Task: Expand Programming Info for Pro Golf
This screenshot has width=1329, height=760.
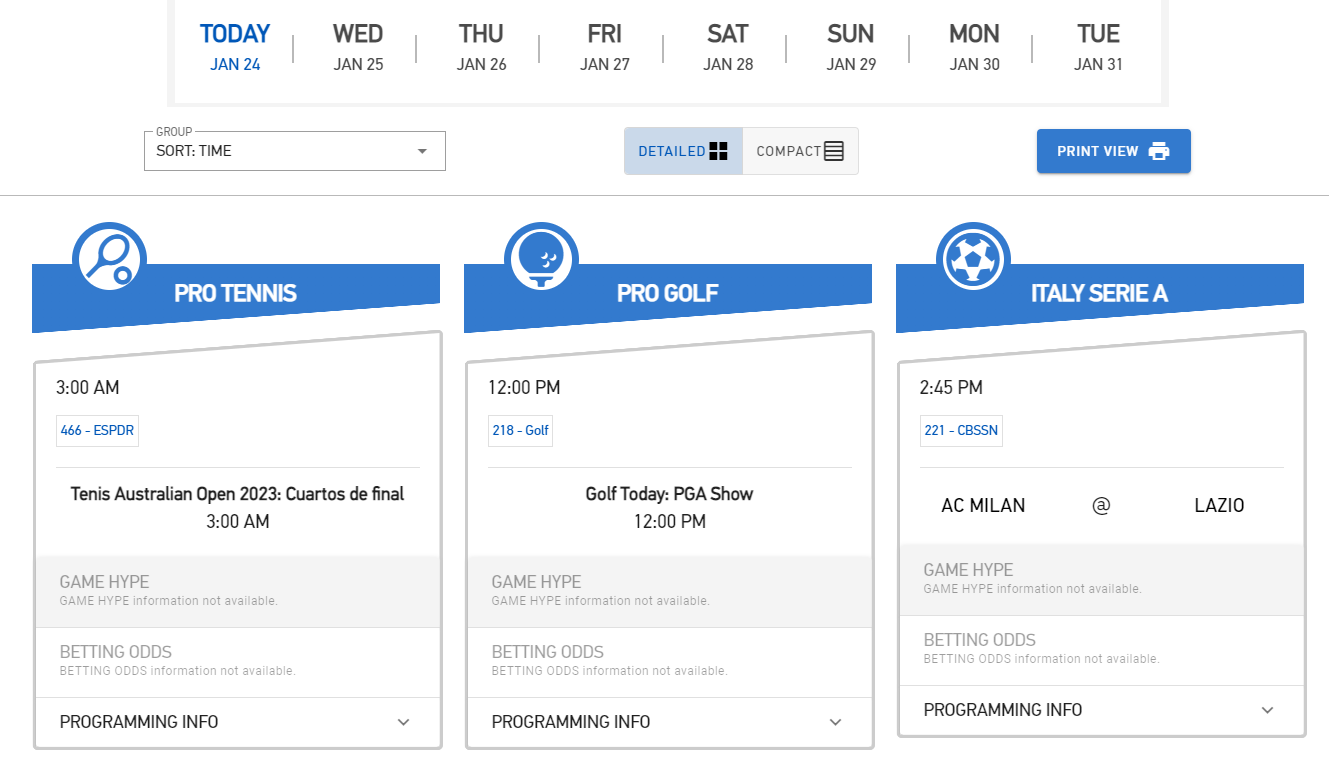Action: tap(669, 722)
